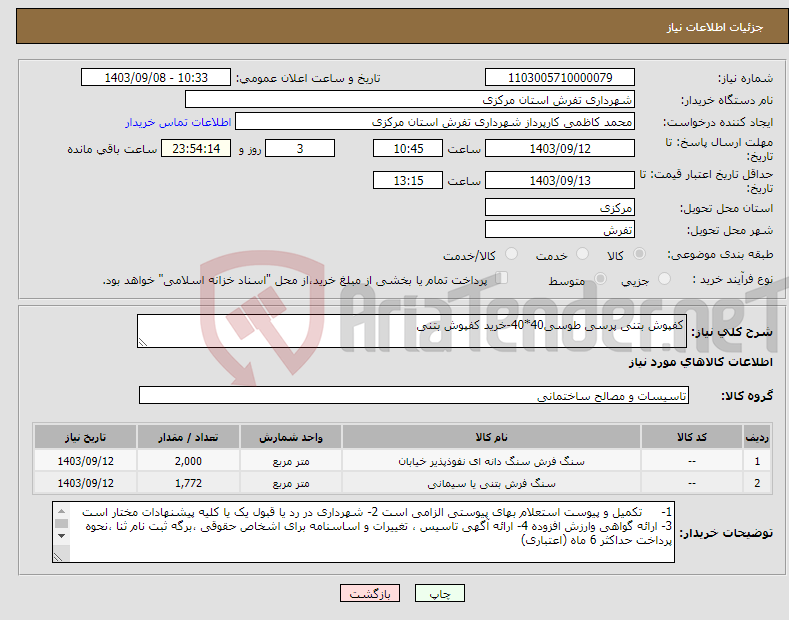Click item name سنگ فرش سنگ دانه ای نفوذپذیر خیابان
The image size is (789, 620).
pos(491,461)
